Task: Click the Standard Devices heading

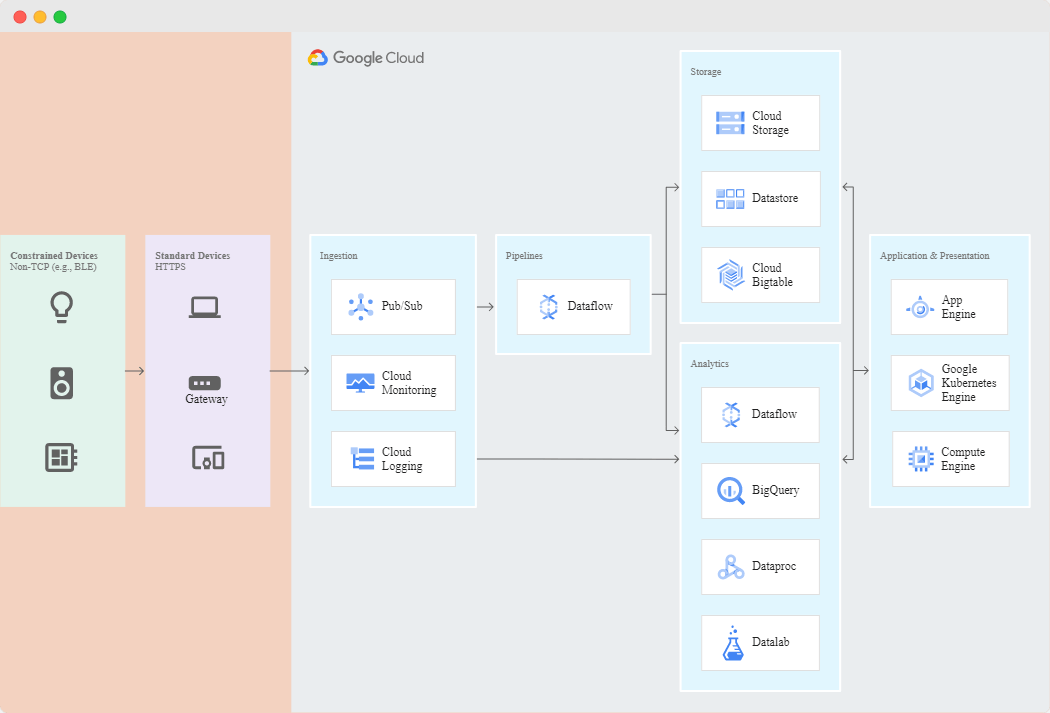Action: tap(192, 256)
